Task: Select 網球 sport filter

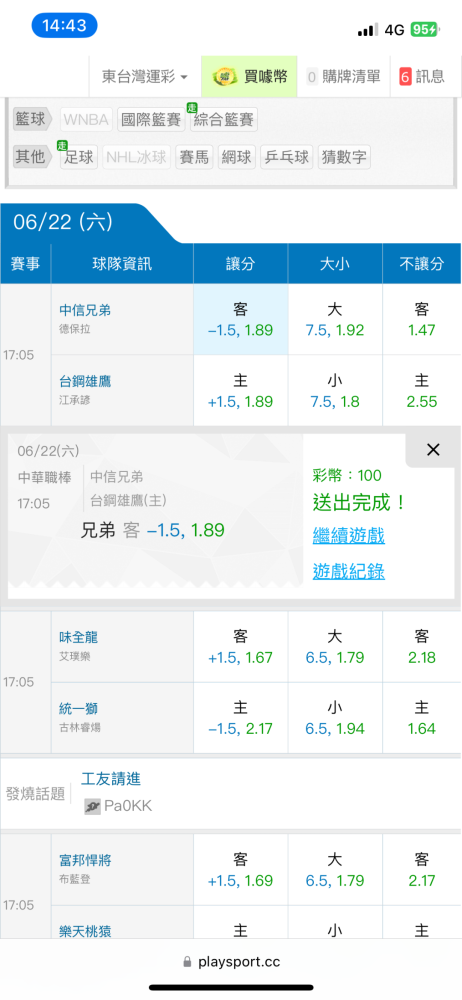Action: [x=237, y=158]
